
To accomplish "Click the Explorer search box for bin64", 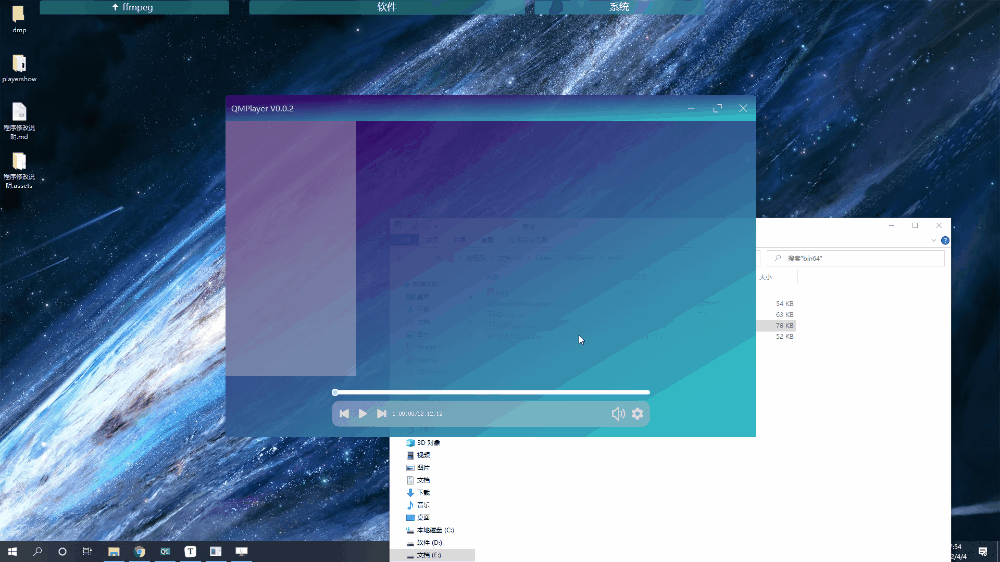I will click(855, 258).
